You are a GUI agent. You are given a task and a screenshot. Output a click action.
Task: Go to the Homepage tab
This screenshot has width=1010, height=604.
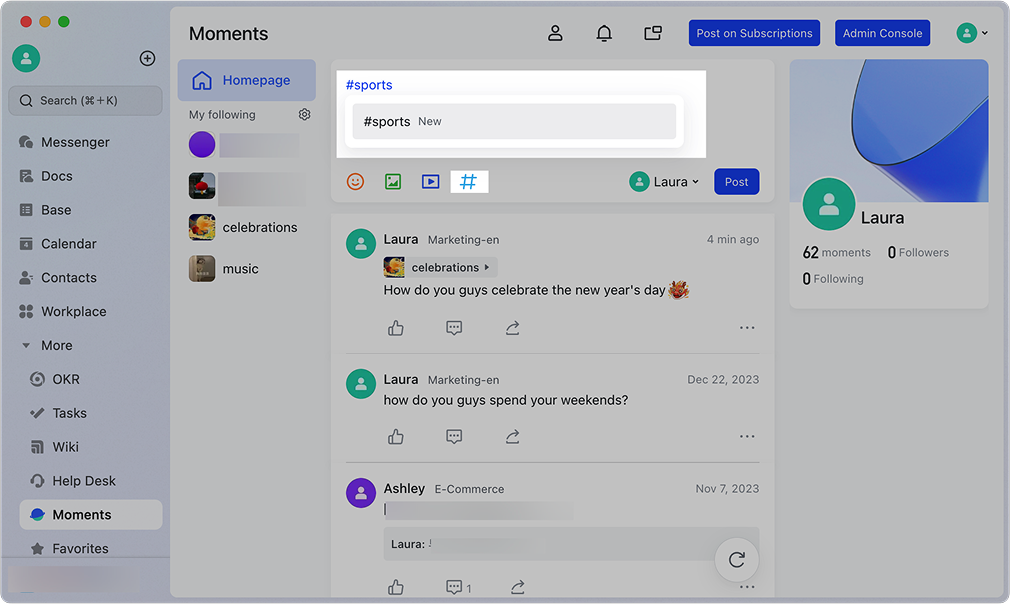(x=246, y=81)
